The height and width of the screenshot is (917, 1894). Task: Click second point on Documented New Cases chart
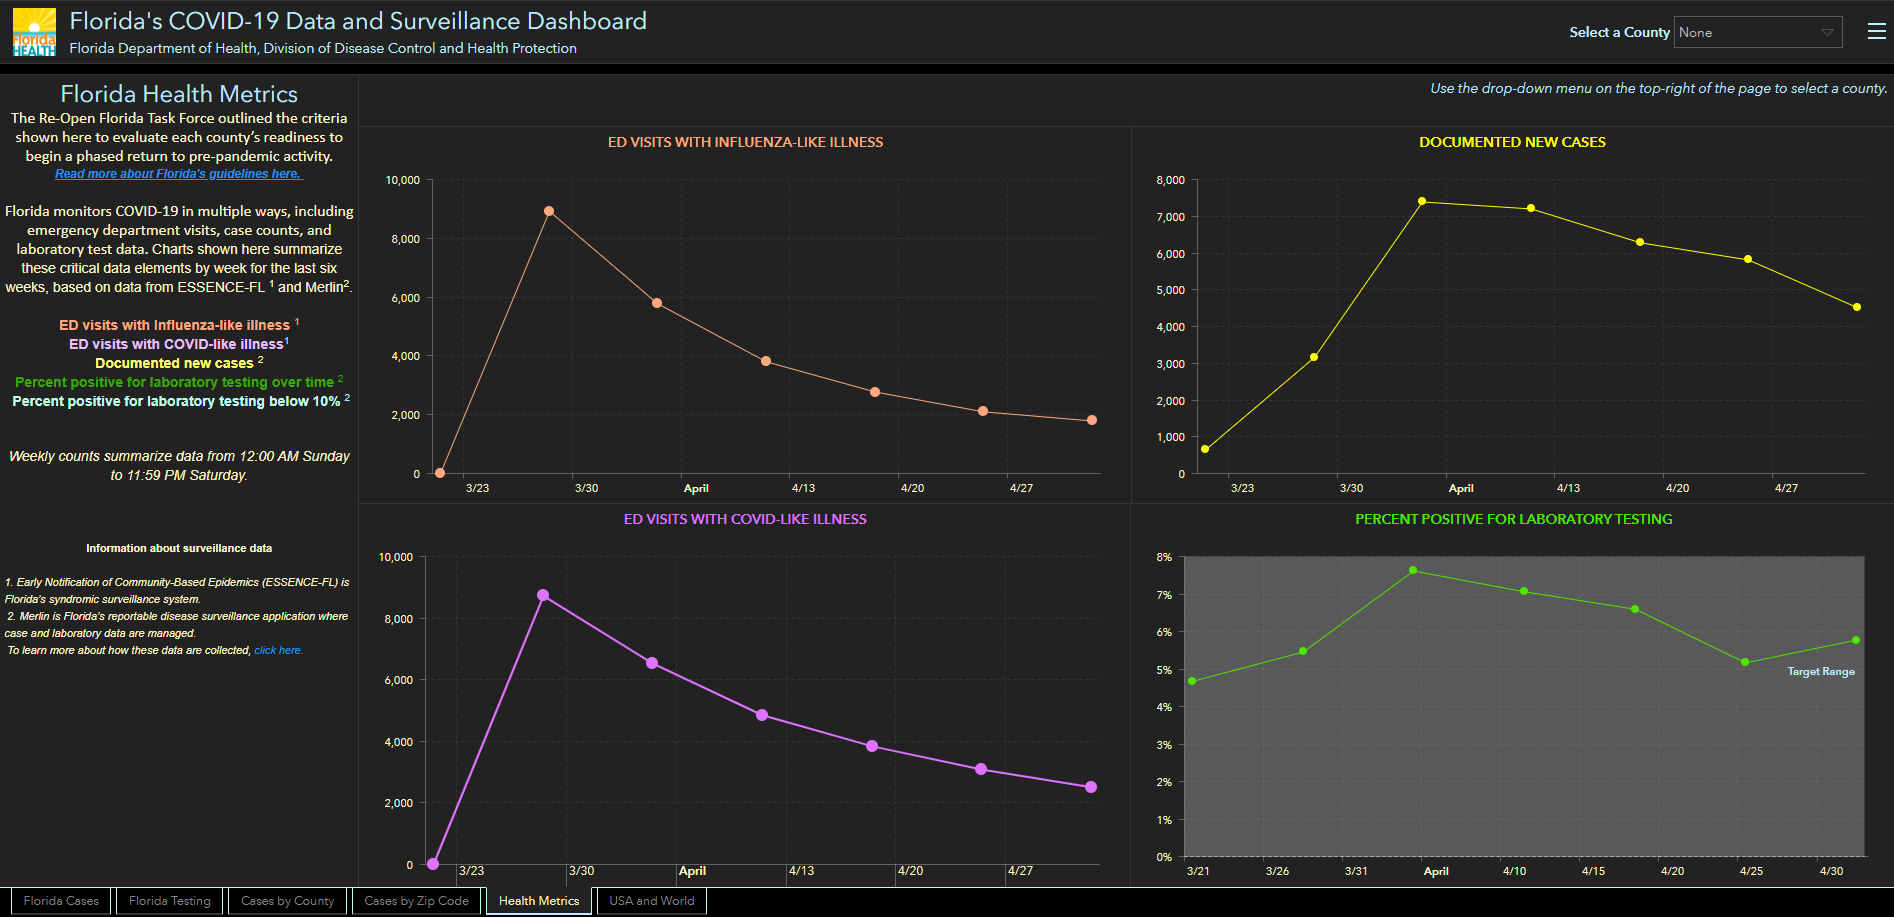[1314, 357]
